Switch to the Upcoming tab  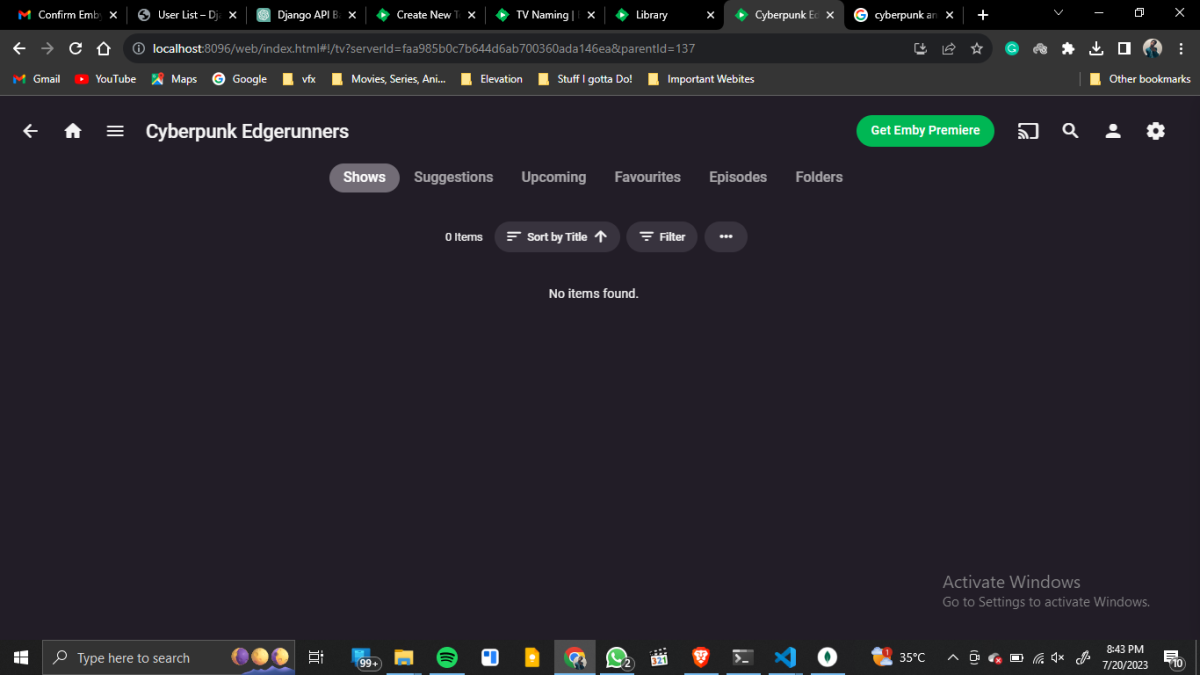tap(553, 177)
